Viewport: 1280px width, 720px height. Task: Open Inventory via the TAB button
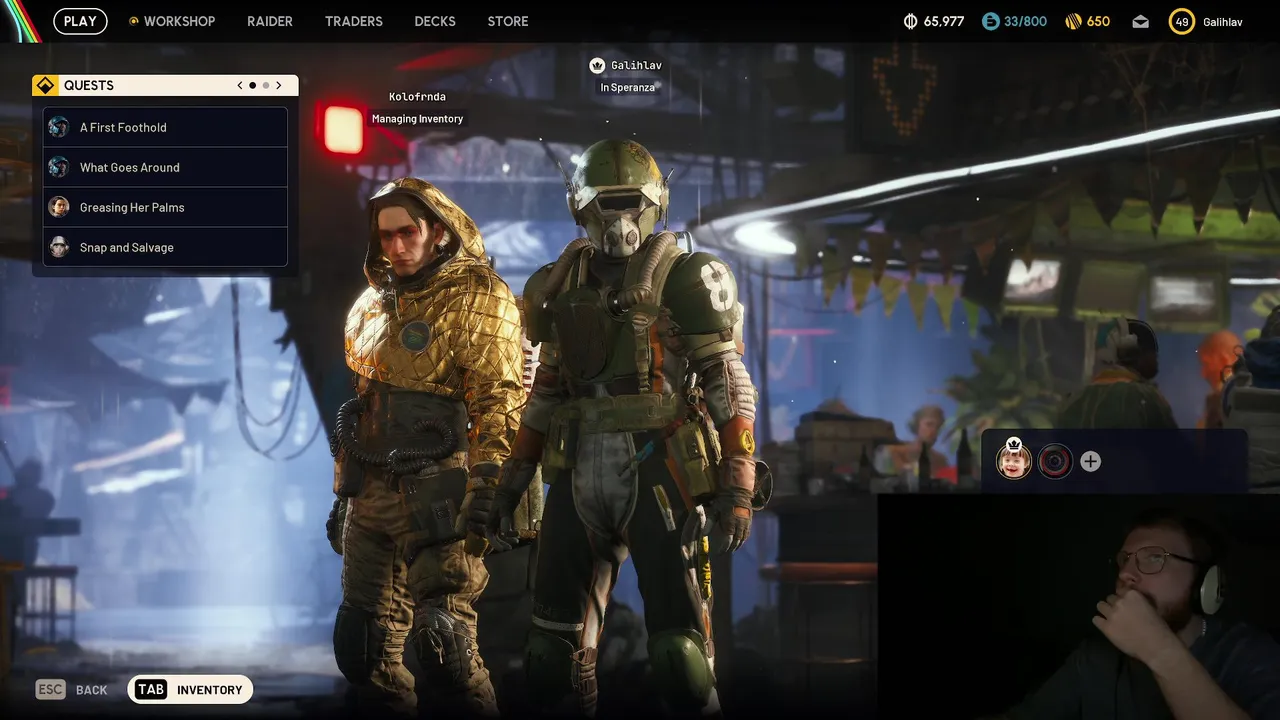191,690
